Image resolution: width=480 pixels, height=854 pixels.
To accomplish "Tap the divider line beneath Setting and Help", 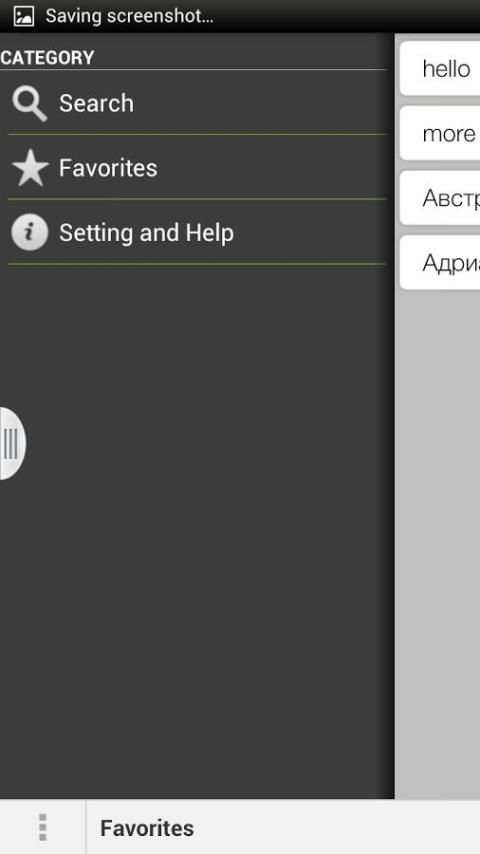I will [197, 264].
